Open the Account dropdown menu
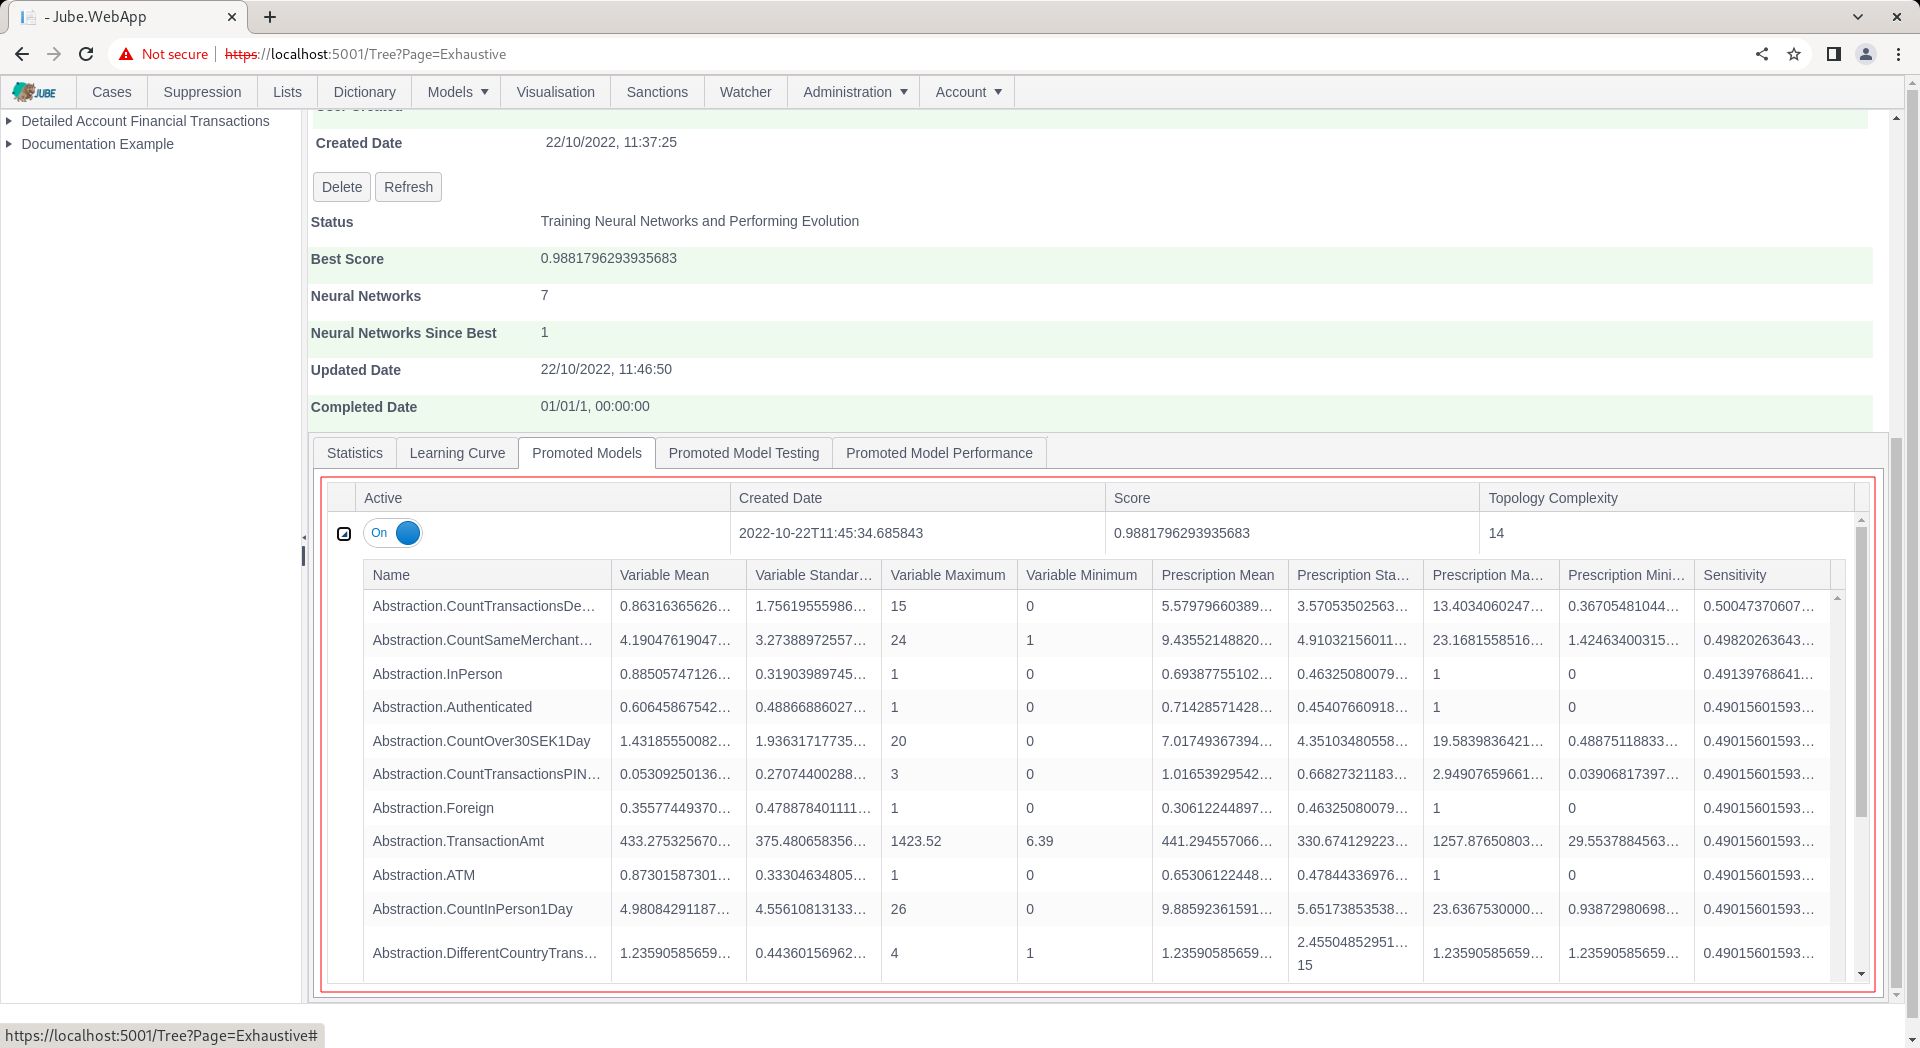 (x=967, y=92)
